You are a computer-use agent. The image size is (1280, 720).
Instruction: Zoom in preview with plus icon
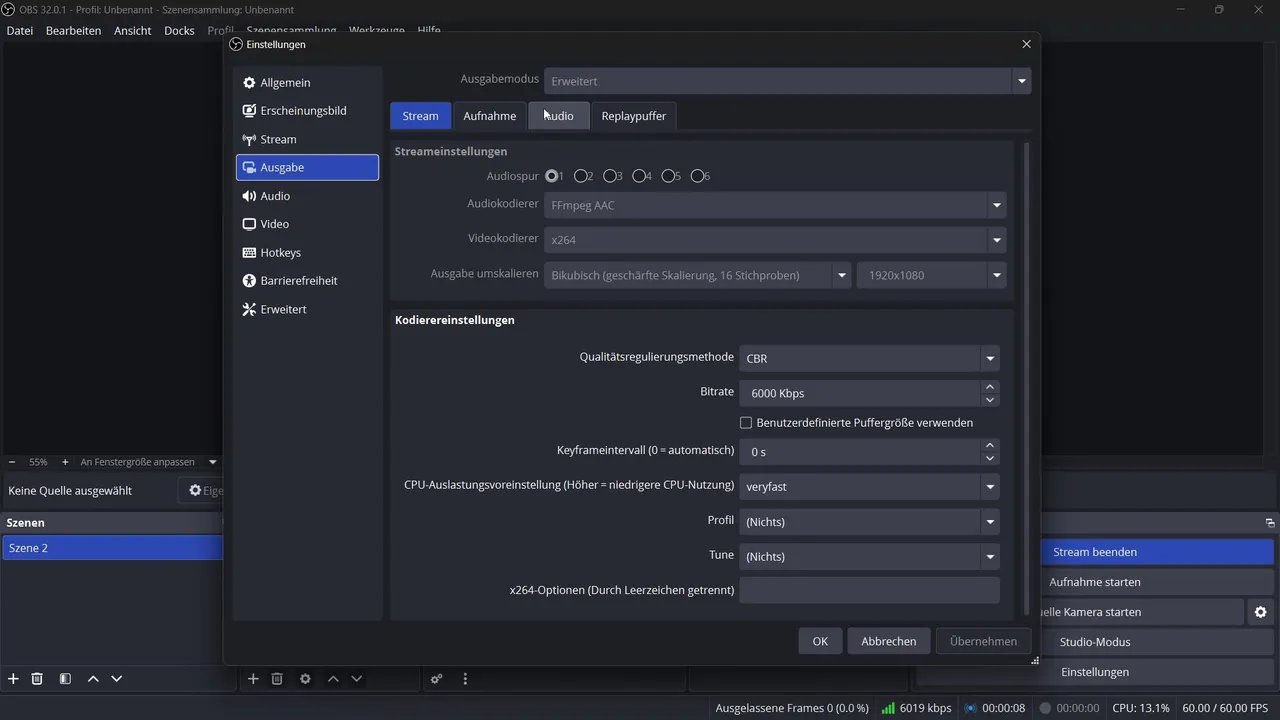click(65, 462)
